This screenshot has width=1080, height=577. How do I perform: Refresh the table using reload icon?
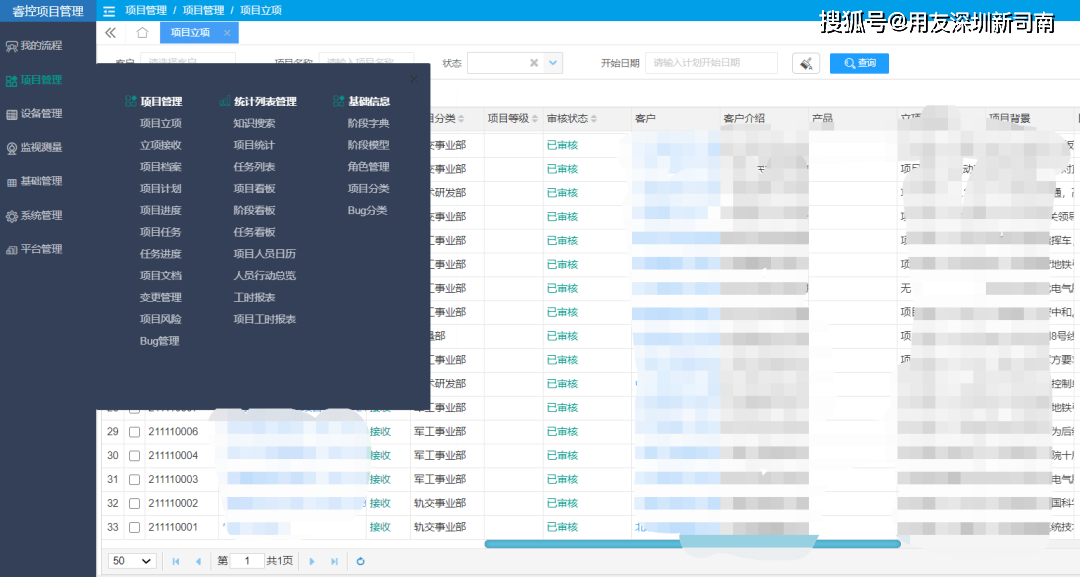point(361,561)
